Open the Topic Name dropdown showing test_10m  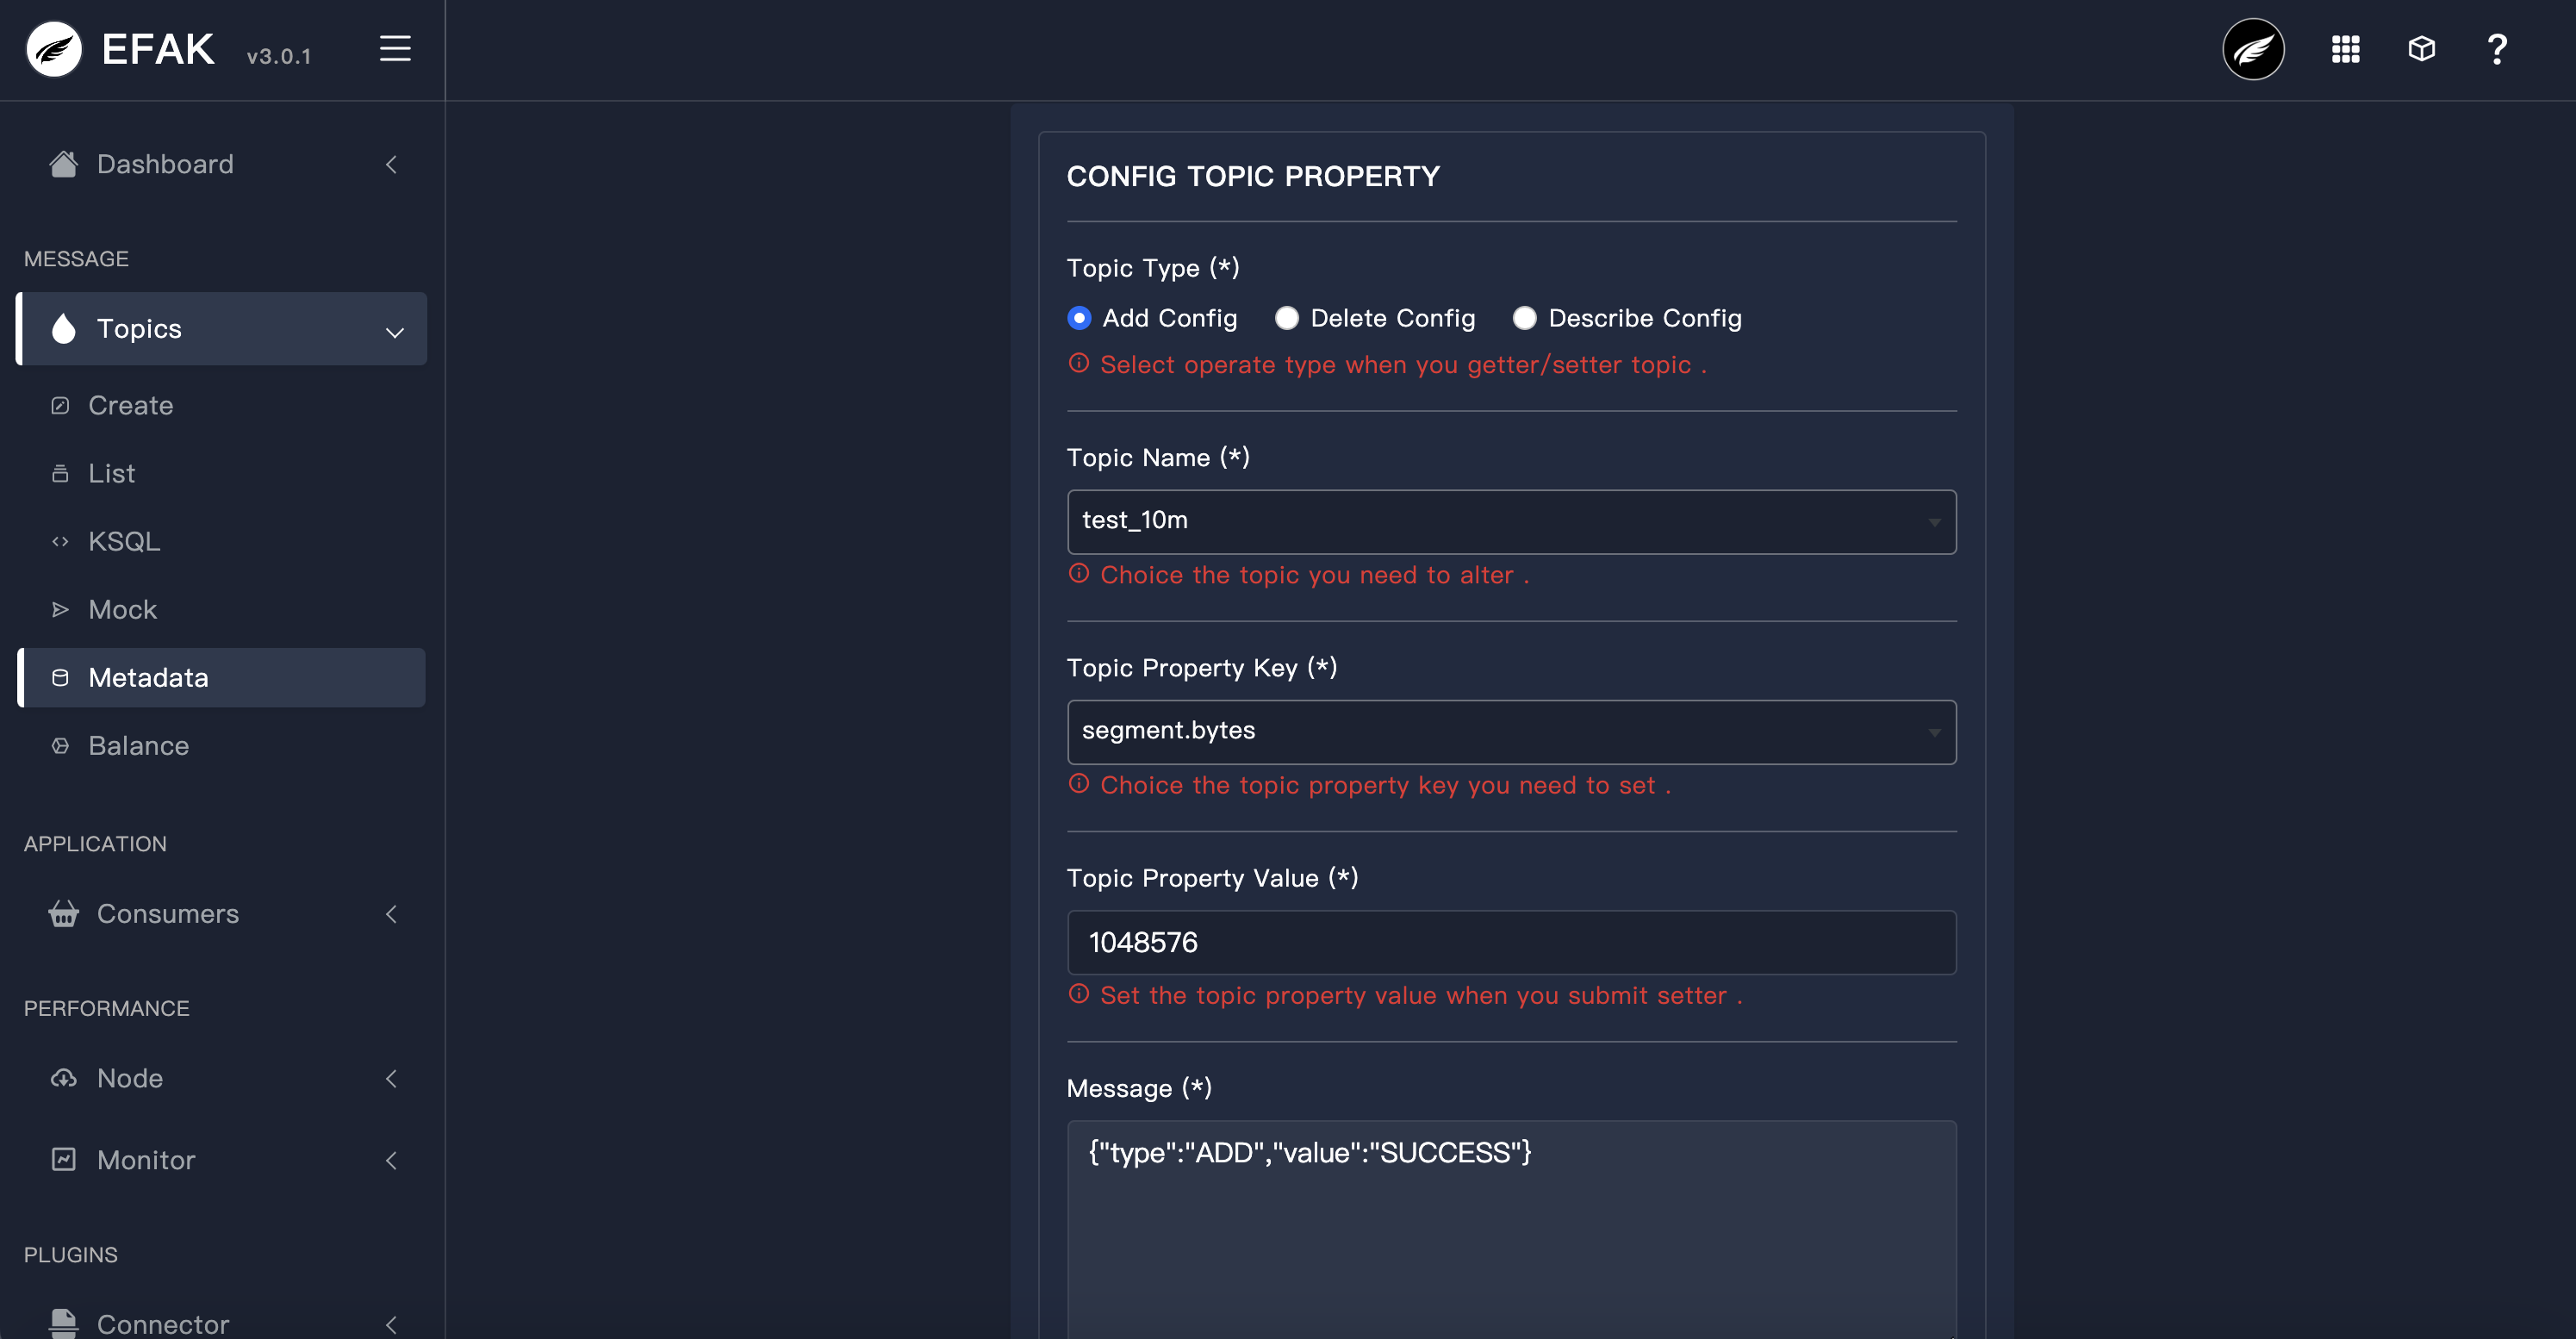[1511, 521]
